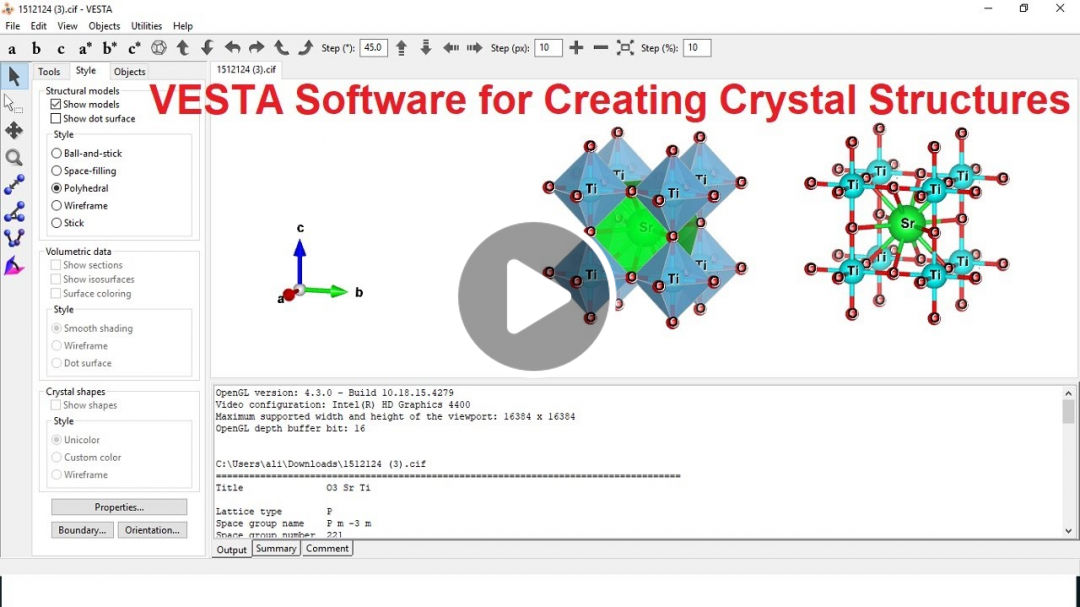Open the Boundary settings

tap(82, 530)
